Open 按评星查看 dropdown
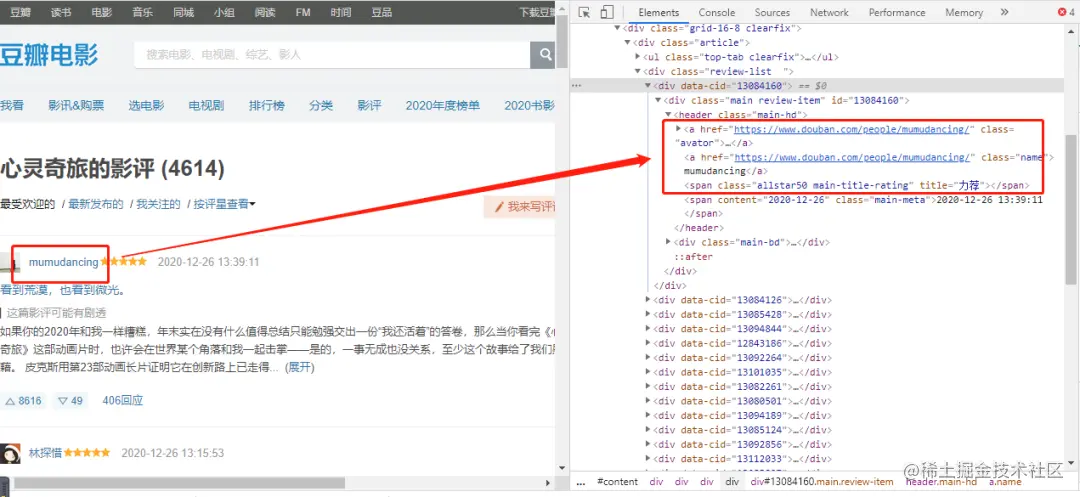Viewport: 1080px width, 497px height. point(225,204)
